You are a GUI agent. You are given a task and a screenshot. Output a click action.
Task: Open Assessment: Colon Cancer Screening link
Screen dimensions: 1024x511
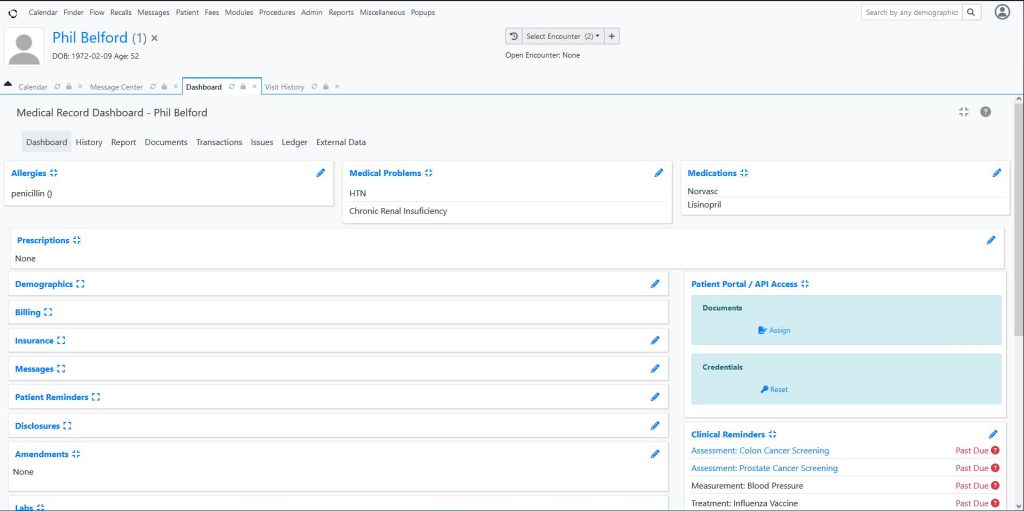click(760, 451)
